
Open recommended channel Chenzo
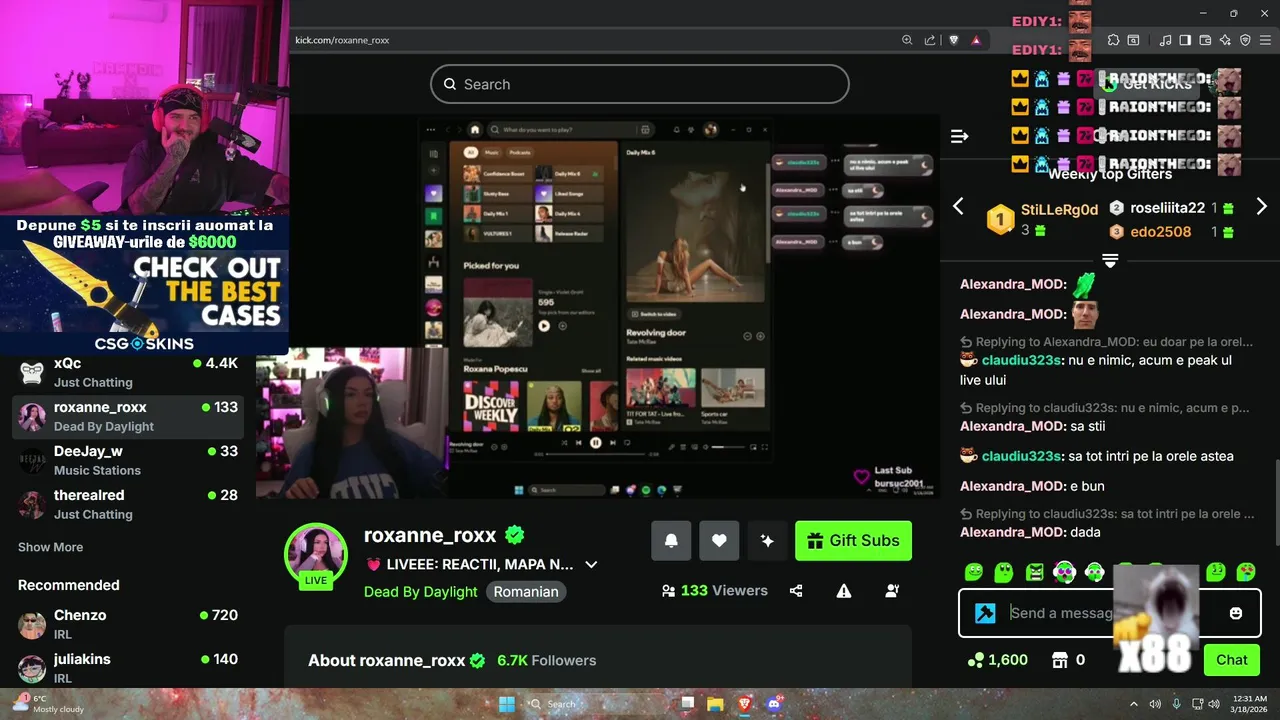(x=128, y=624)
